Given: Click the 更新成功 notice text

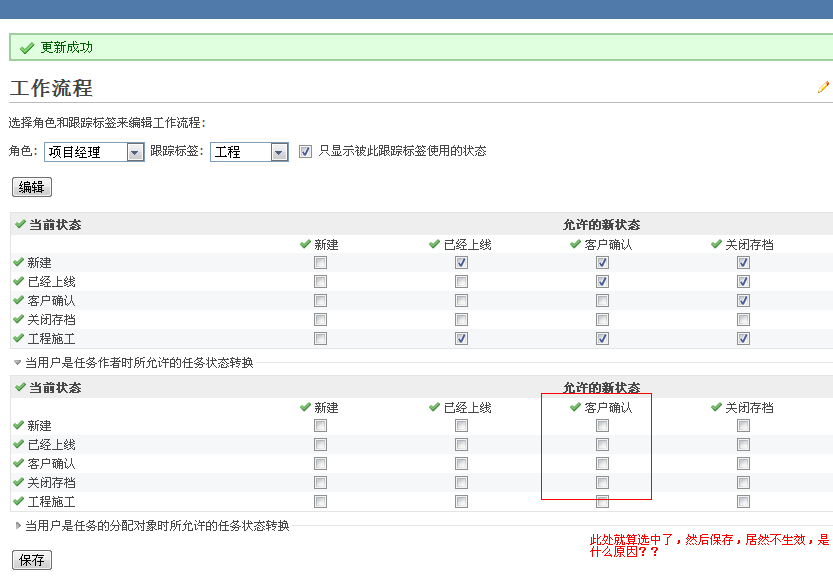Looking at the screenshot, I should [x=66, y=47].
